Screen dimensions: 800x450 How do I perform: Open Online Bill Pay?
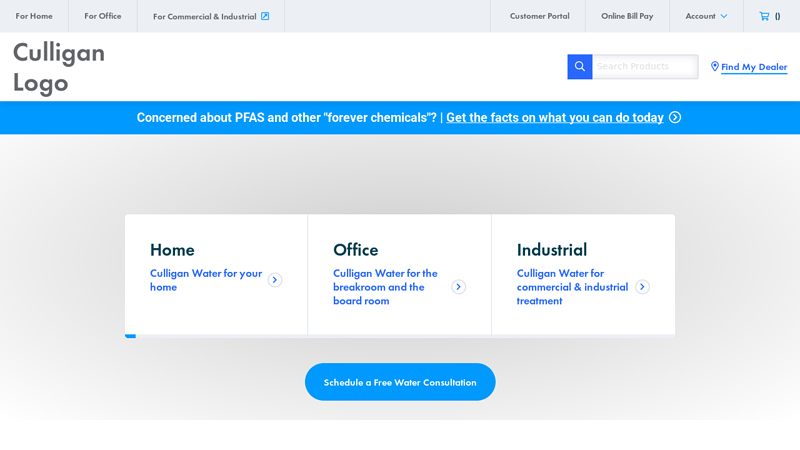pyautogui.click(x=627, y=16)
